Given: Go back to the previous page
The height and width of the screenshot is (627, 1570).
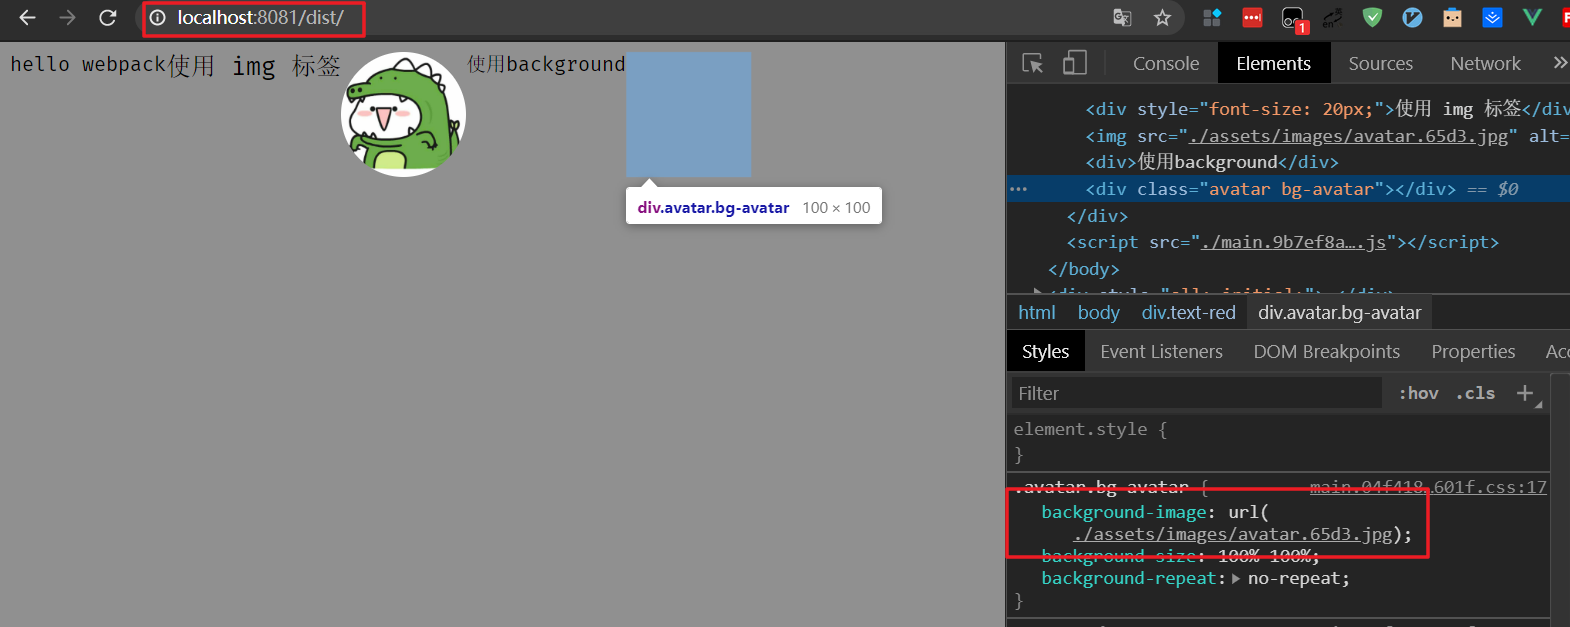Looking at the screenshot, I should tap(27, 18).
